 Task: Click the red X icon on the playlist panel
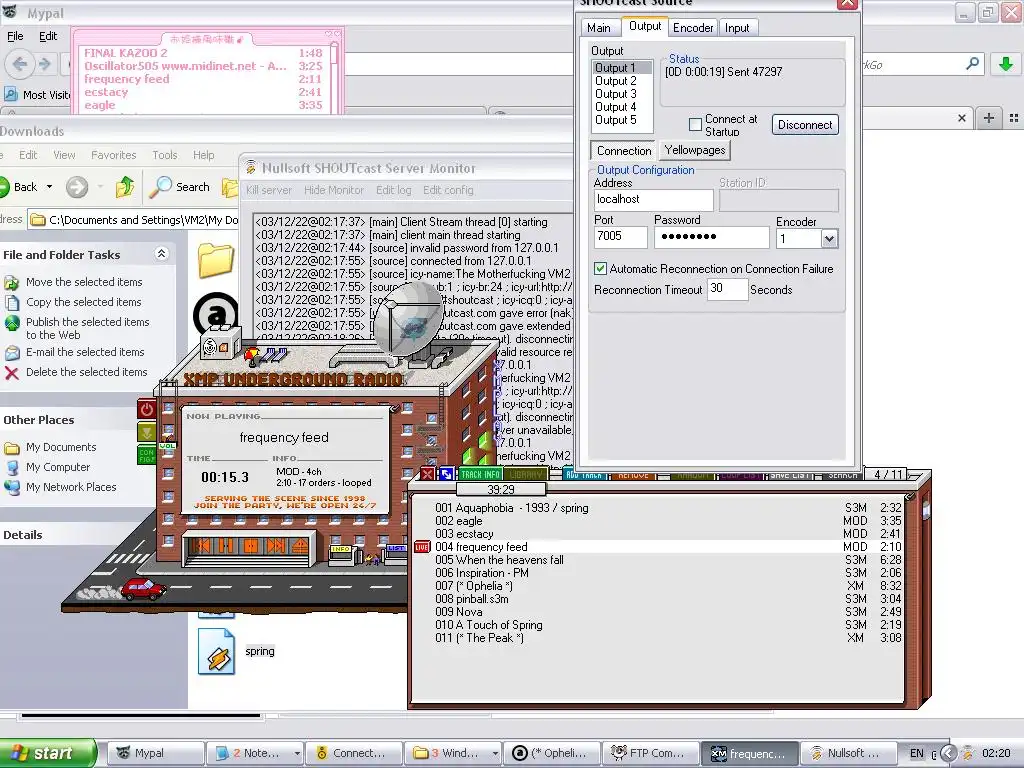pos(427,474)
